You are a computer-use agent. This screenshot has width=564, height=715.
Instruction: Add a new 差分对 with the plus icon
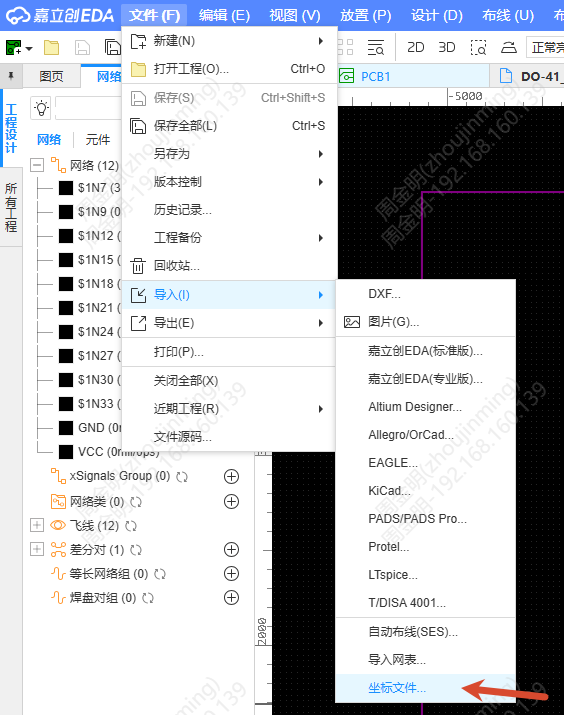click(232, 549)
